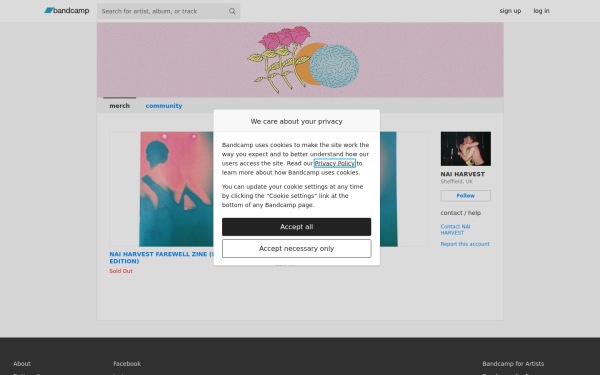Open Bandcamp for Artists footer link

coord(513,364)
